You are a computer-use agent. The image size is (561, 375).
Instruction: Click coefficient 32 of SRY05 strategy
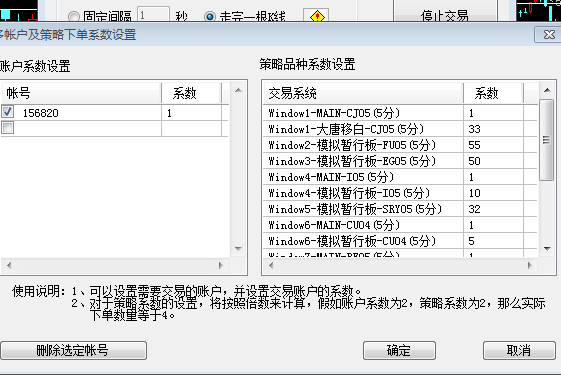click(493, 209)
